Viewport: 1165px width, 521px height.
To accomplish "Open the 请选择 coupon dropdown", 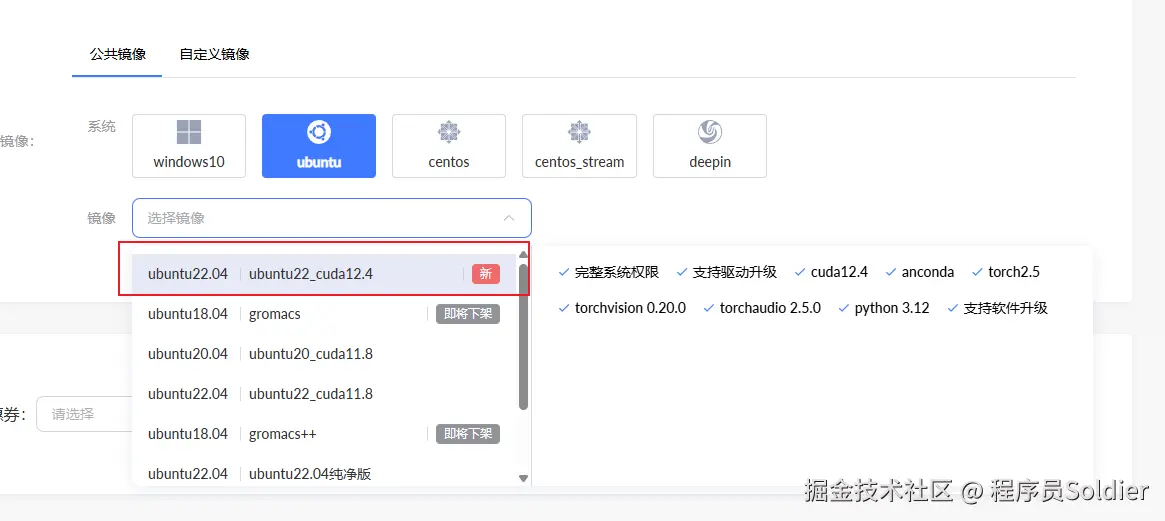I will click(x=84, y=414).
